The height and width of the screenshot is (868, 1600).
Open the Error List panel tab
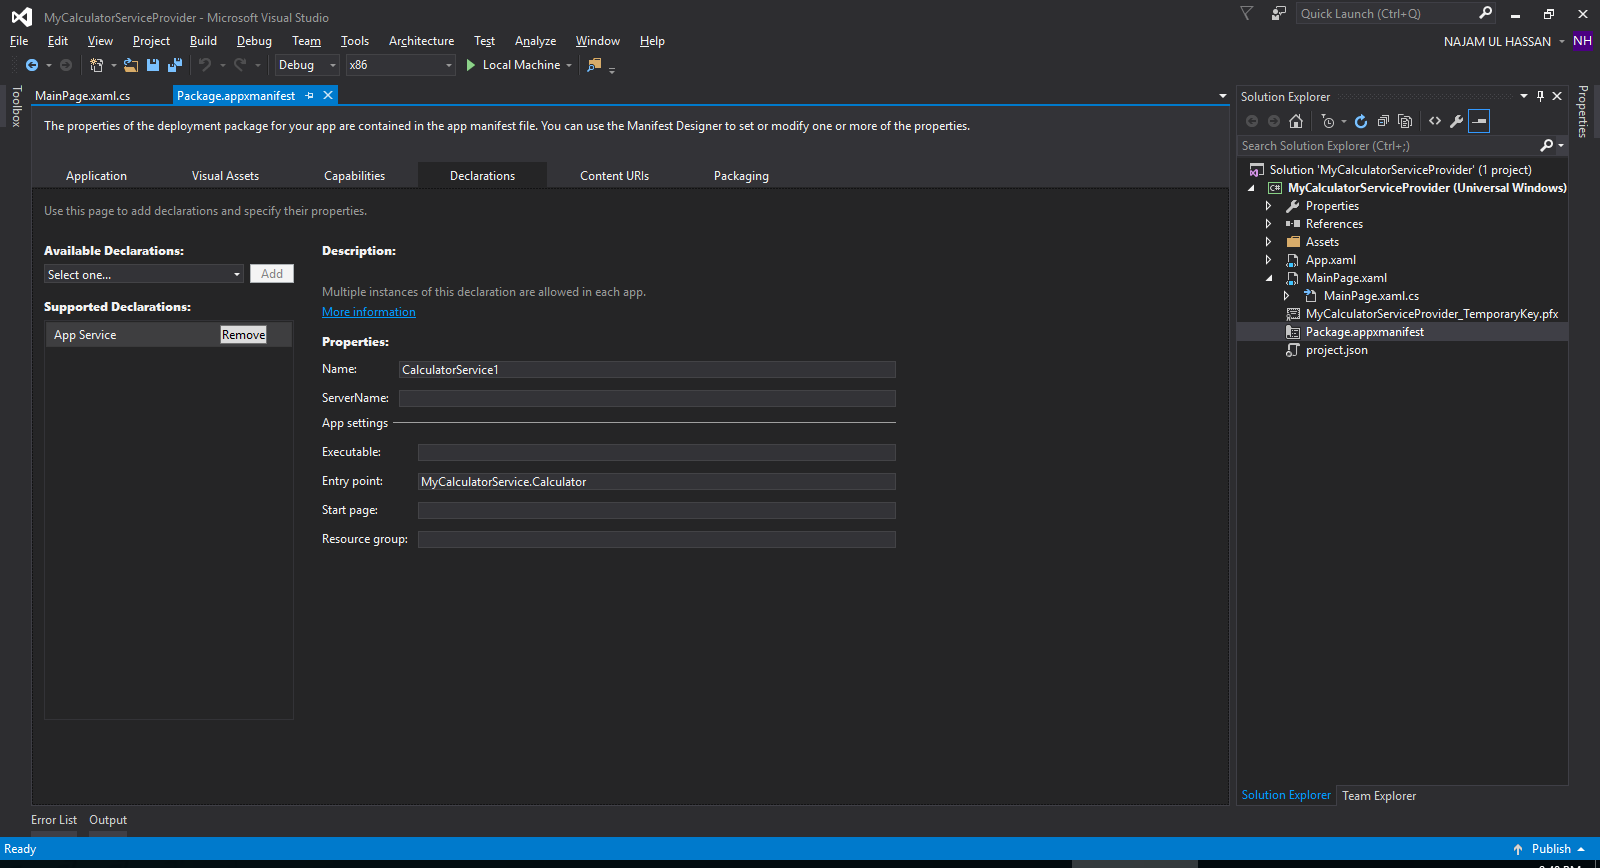coord(54,820)
